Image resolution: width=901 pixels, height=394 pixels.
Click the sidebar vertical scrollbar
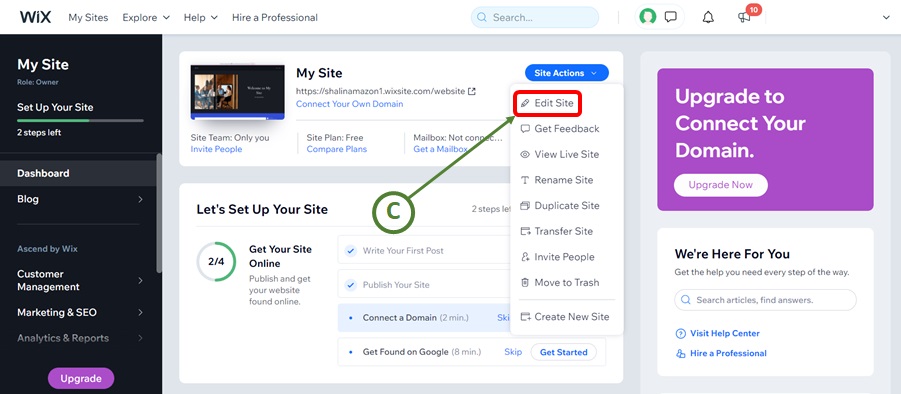click(x=159, y=214)
